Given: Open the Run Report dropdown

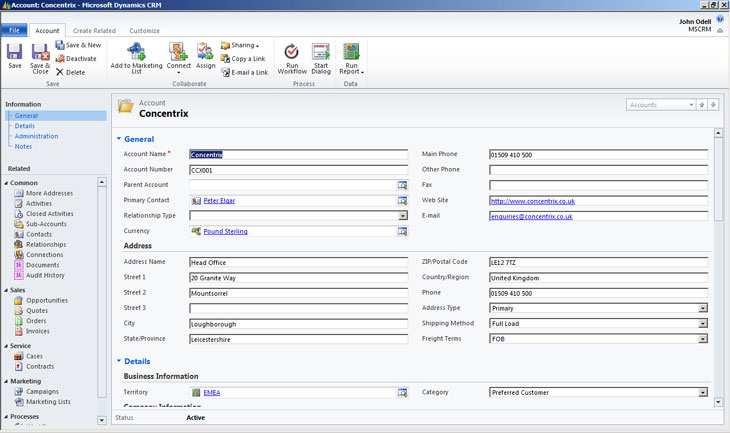Looking at the screenshot, I should 351,58.
